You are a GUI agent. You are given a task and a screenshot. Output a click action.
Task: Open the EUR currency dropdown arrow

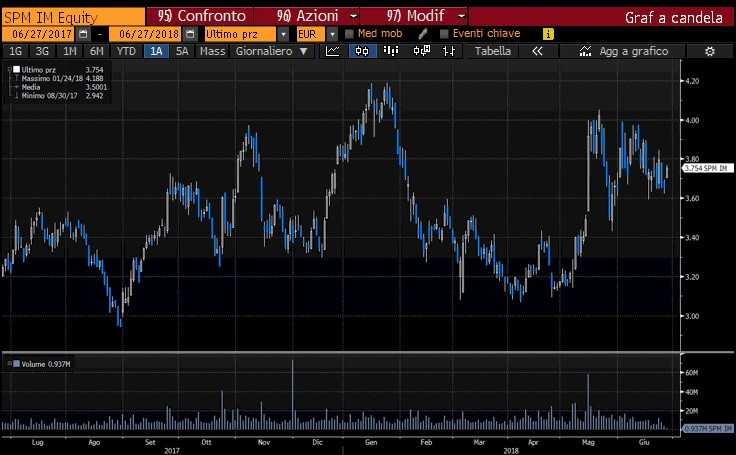coord(332,34)
